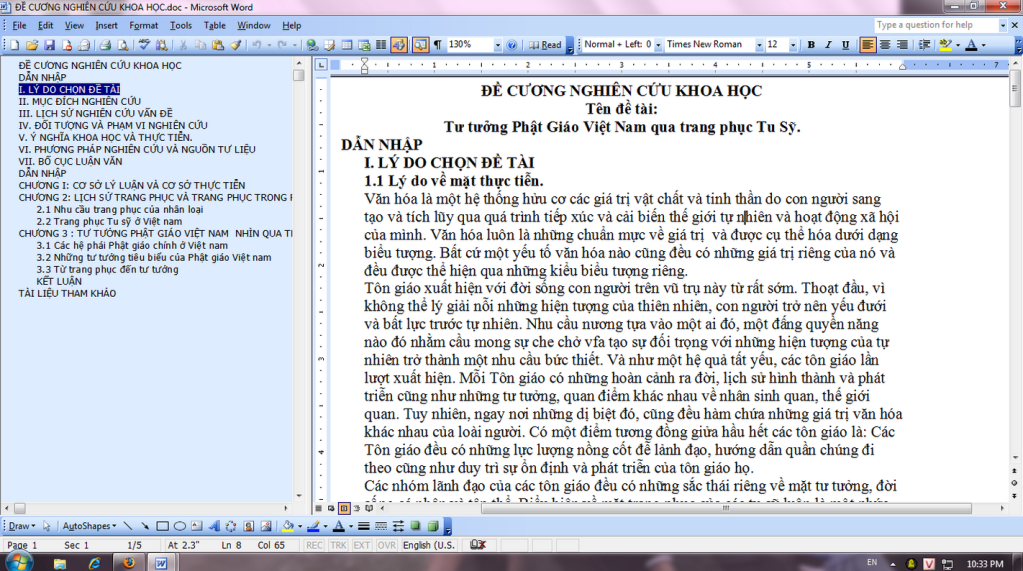The height and width of the screenshot is (571, 1023).
Task: Select the Rectangle shape tool
Action: point(162,526)
